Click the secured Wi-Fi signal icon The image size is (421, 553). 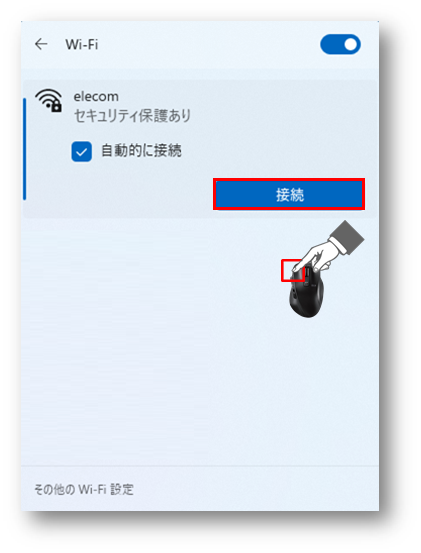click(x=49, y=101)
